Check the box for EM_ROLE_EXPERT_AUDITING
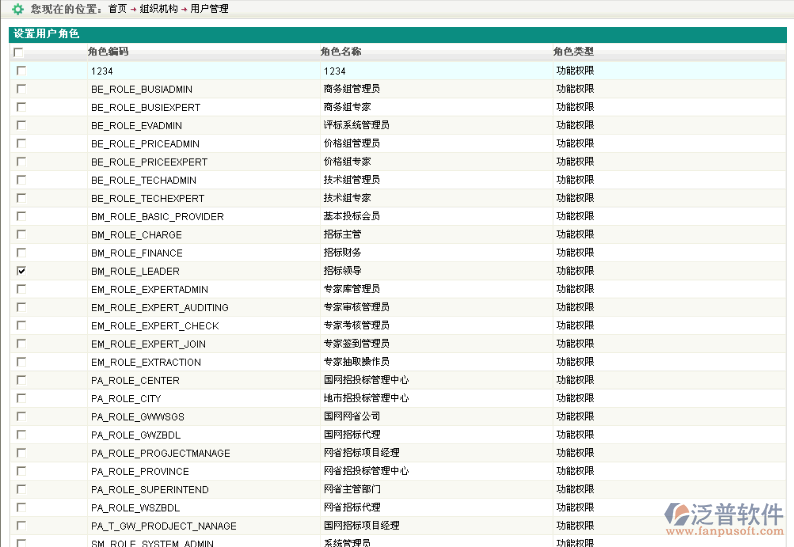 pyautogui.click(x=21, y=307)
